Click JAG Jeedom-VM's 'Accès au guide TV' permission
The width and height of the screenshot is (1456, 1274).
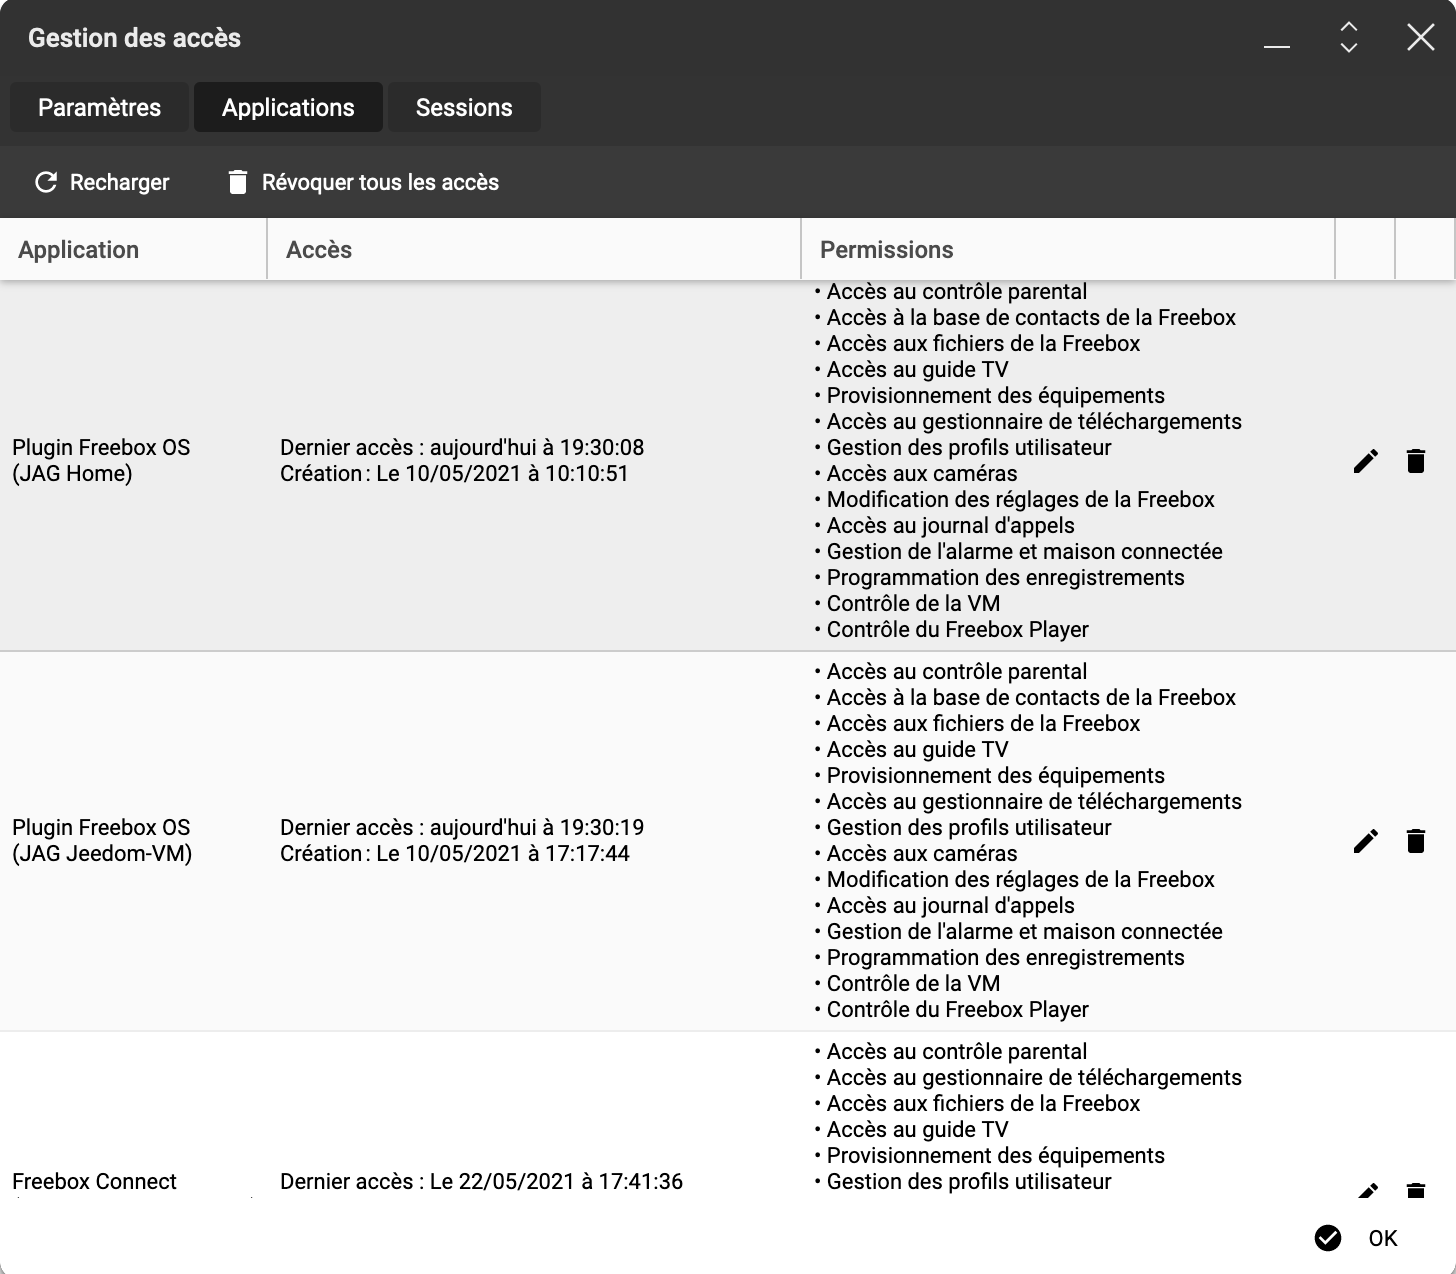pyautogui.click(x=917, y=749)
